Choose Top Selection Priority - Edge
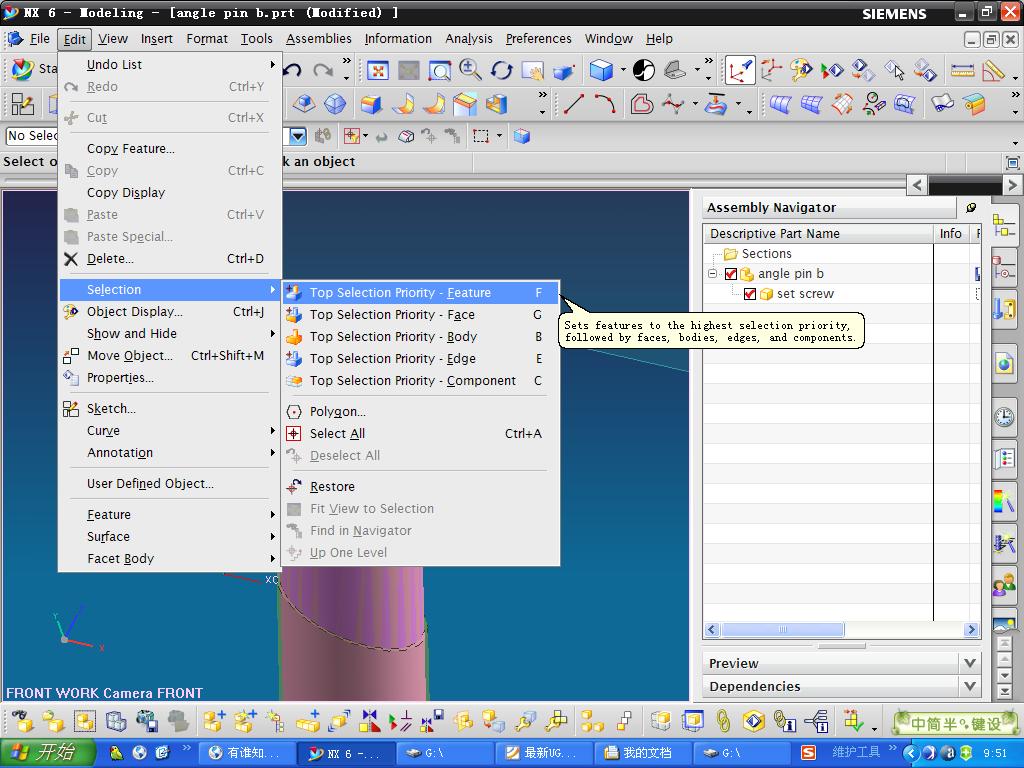The image size is (1024, 768). [x=421, y=359]
